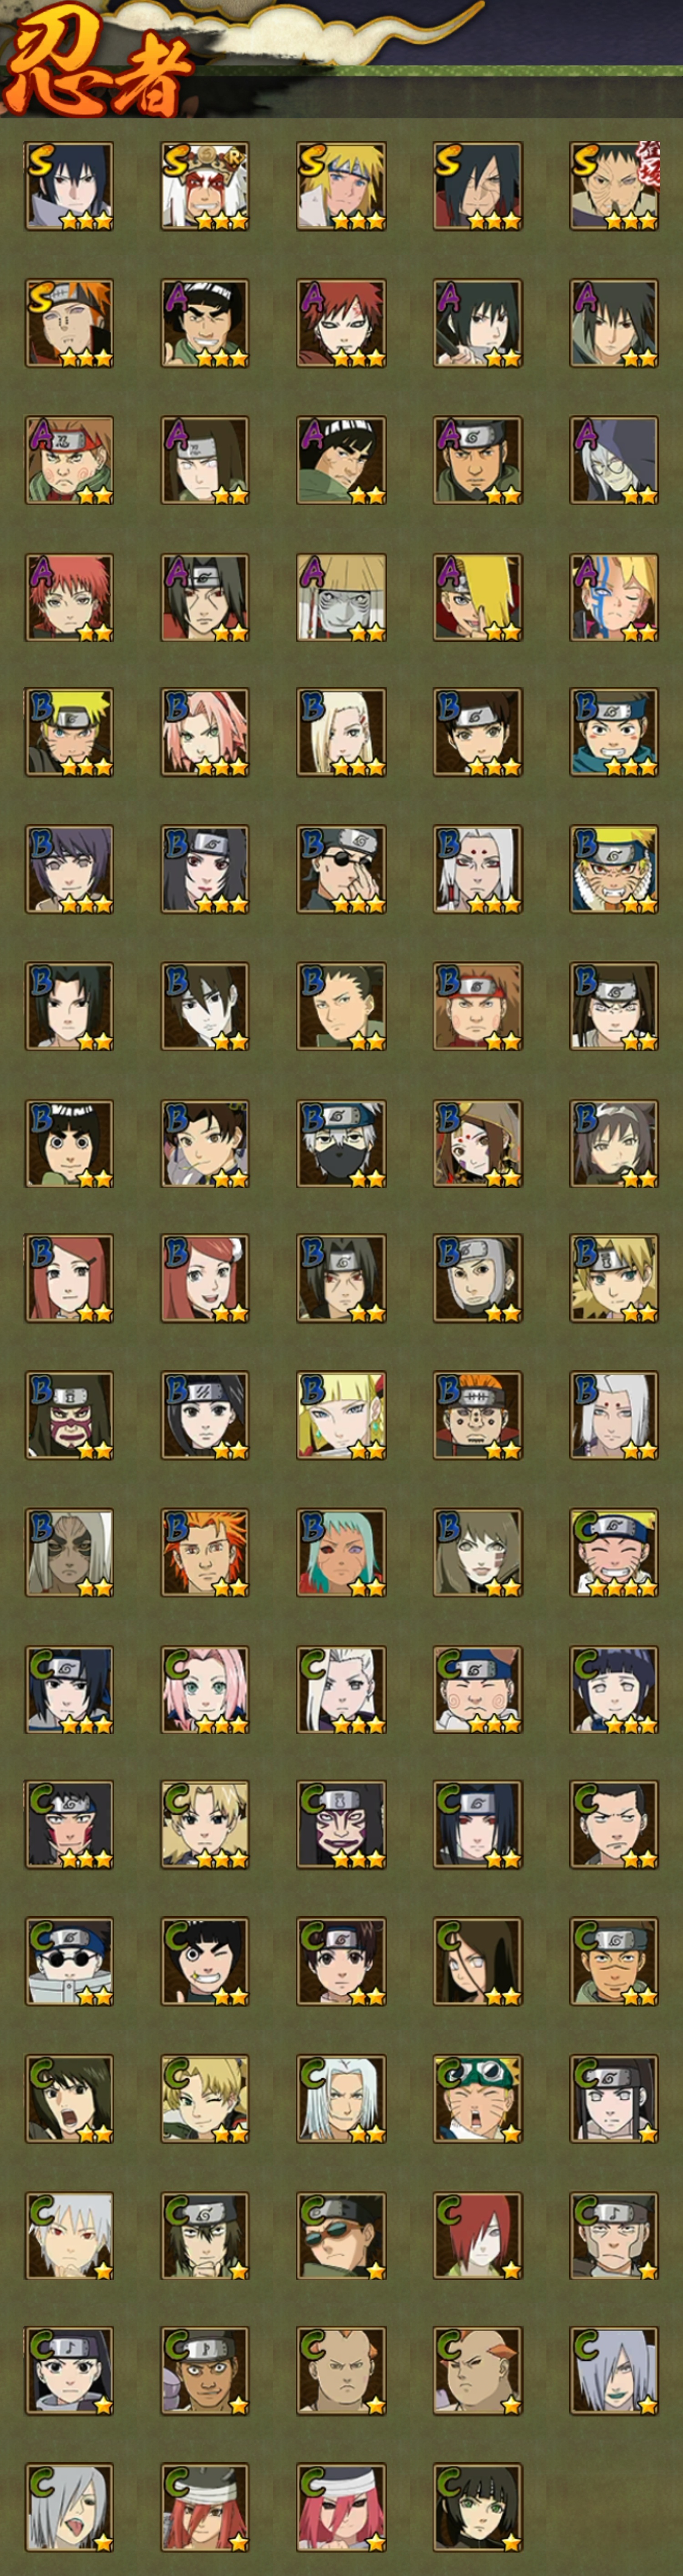Select A-rank Deidara with blond hair
The height and width of the screenshot is (2576, 683).
[x=477, y=597]
